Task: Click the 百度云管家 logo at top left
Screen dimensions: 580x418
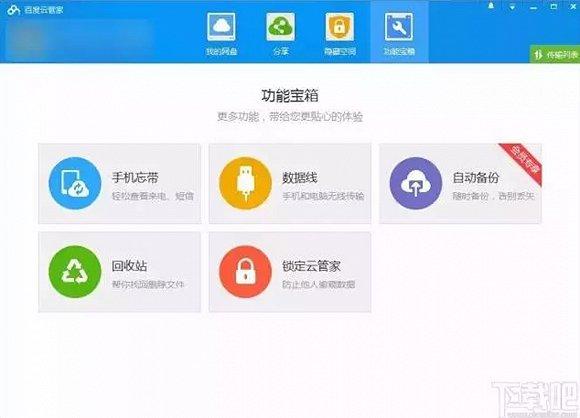Action: [35, 10]
